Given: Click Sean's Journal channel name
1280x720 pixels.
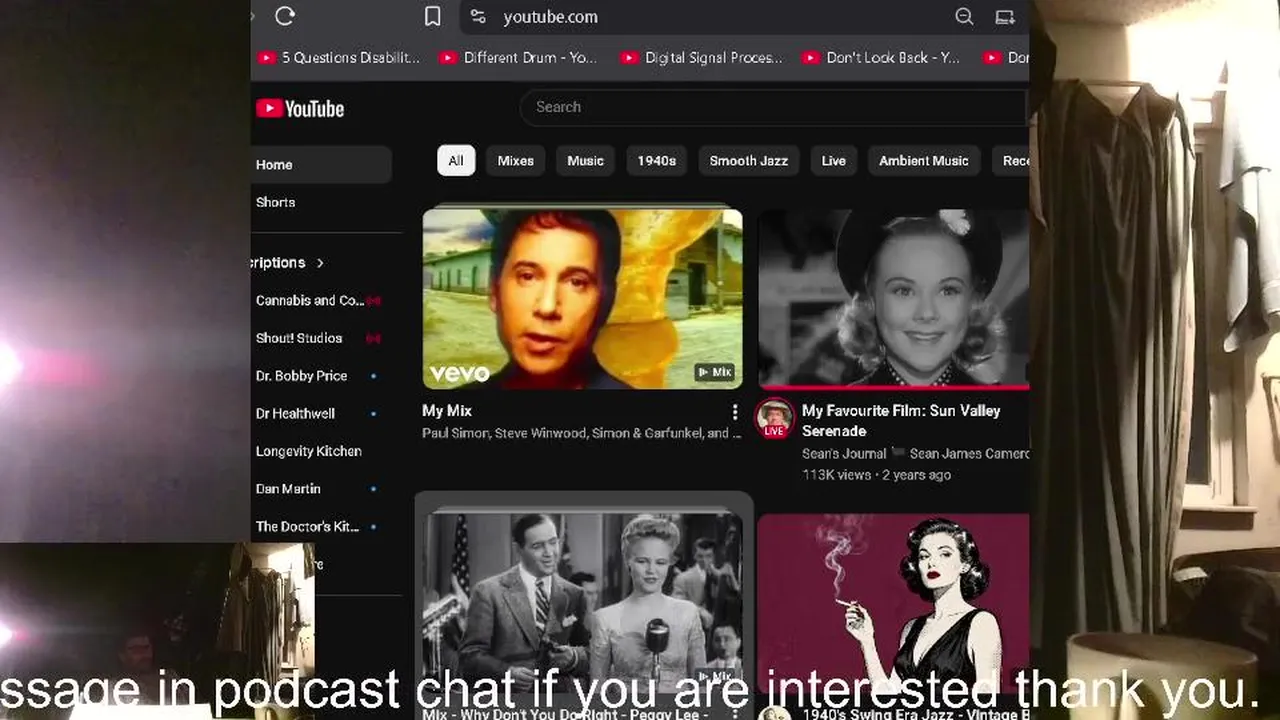Looking at the screenshot, I should pos(844,454).
